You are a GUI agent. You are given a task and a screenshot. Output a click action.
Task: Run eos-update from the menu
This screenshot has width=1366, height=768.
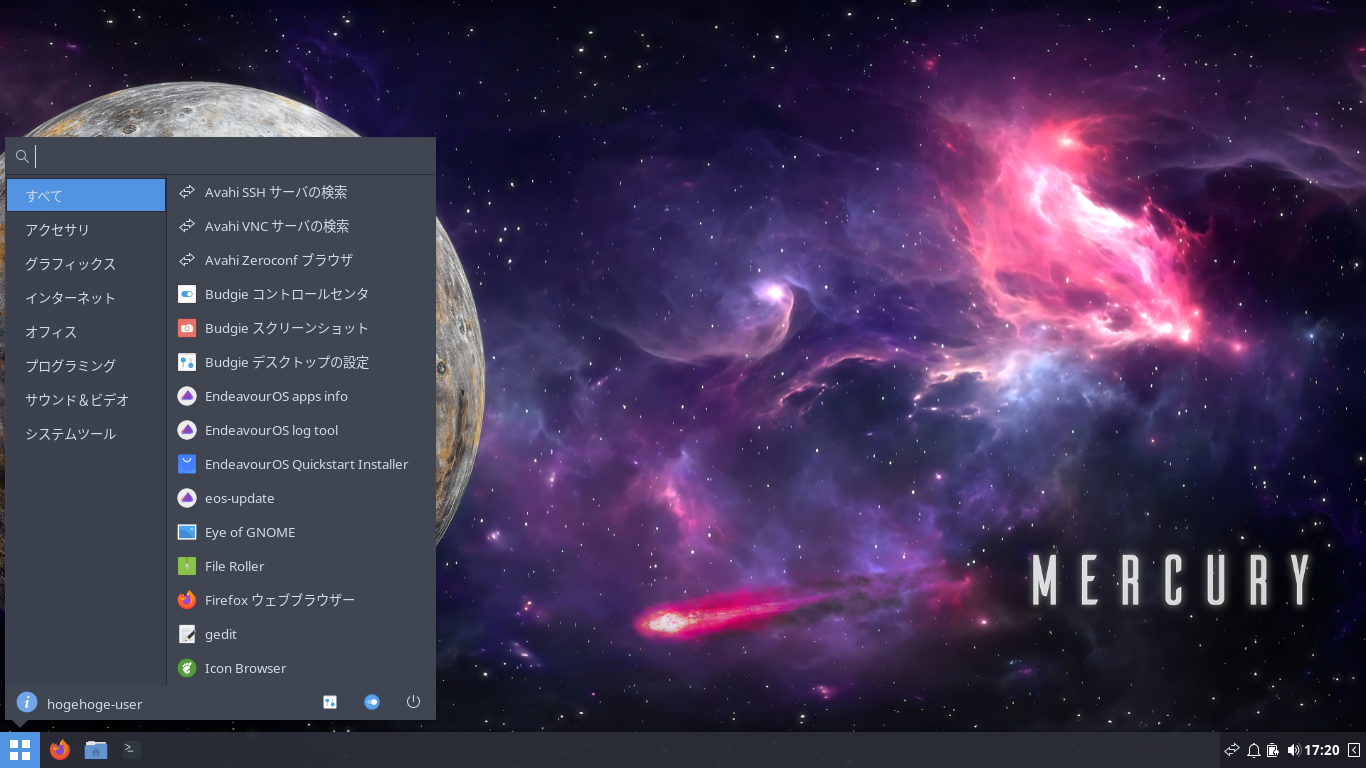point(301,498)
